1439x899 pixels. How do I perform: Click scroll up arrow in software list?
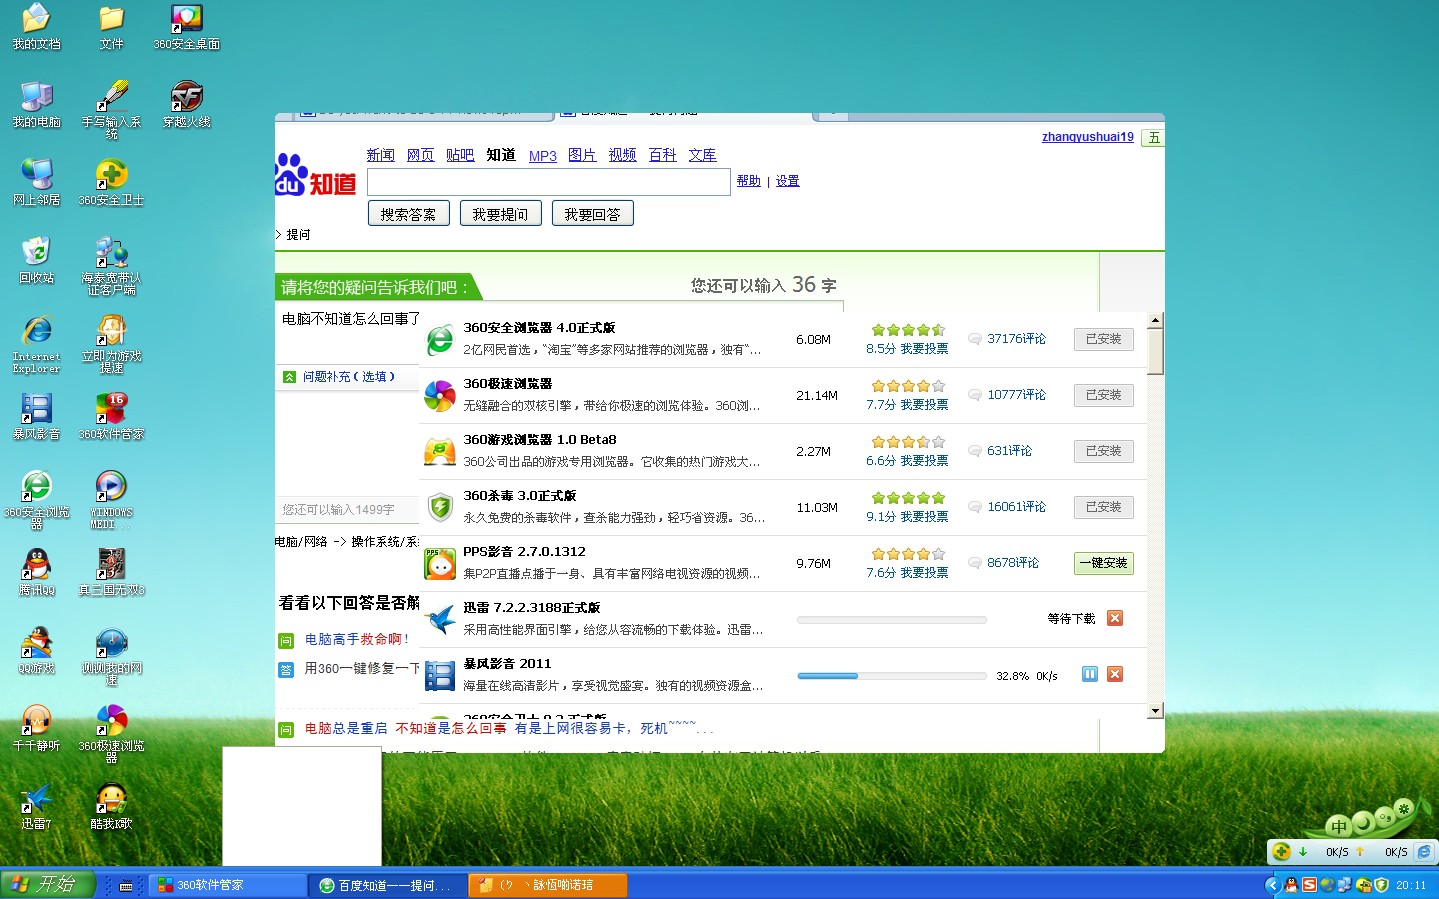(x=1155, y=321)
